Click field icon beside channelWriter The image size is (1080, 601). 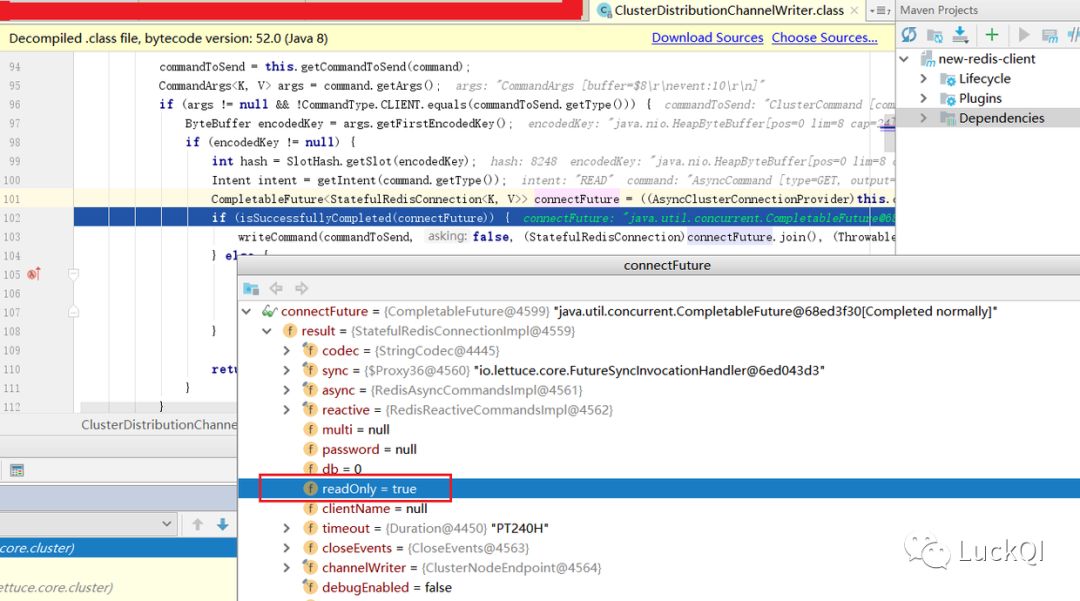coord(310,568)
